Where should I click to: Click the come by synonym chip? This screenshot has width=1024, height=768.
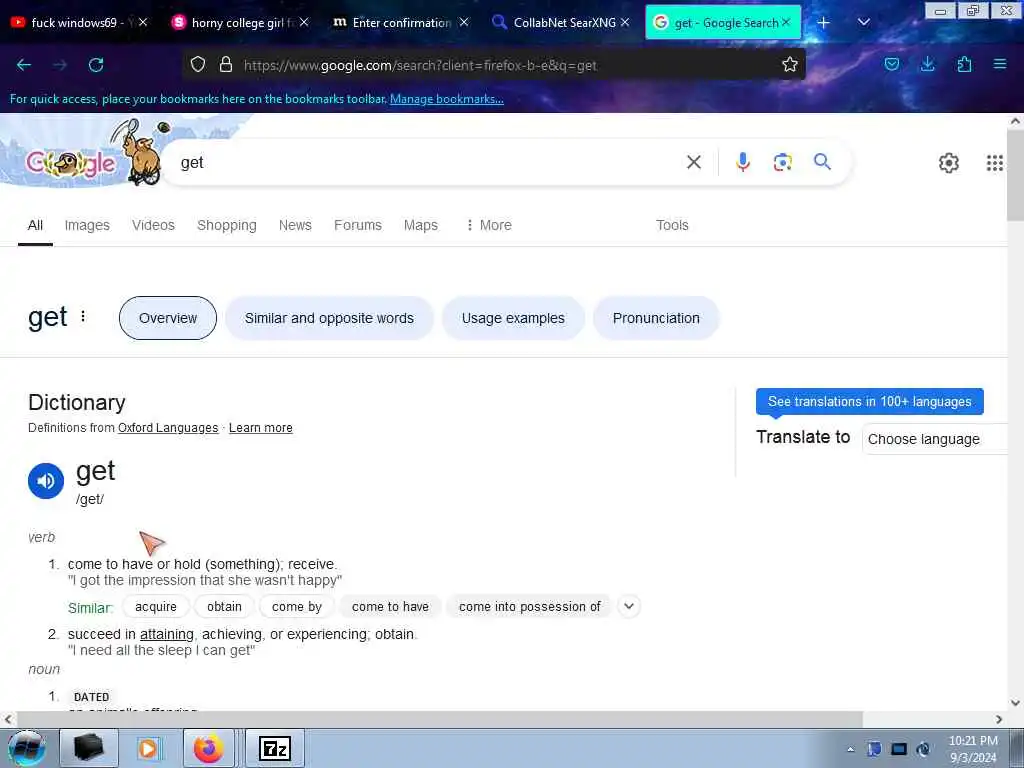coord(296,607)
